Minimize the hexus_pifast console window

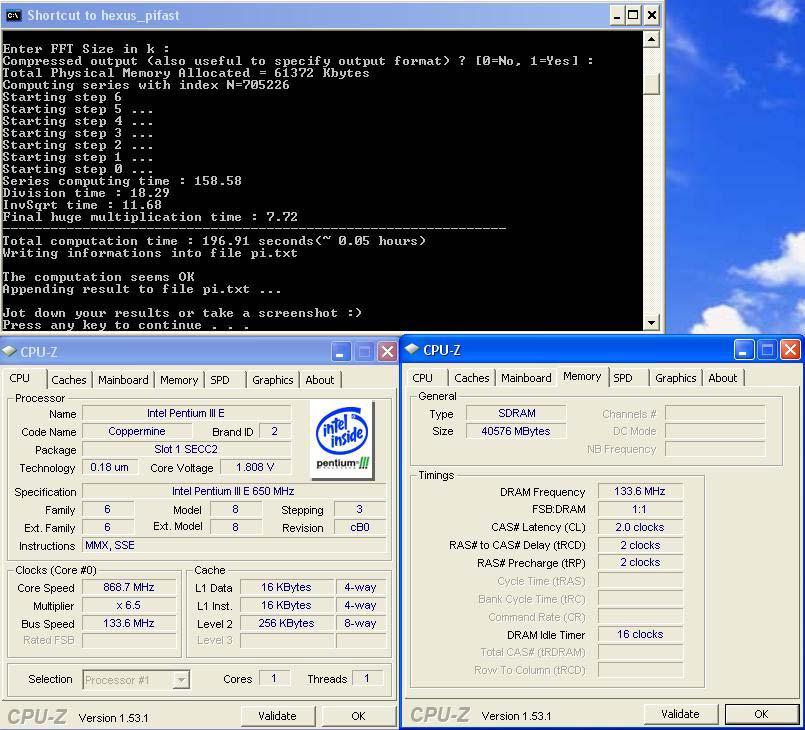617,15
